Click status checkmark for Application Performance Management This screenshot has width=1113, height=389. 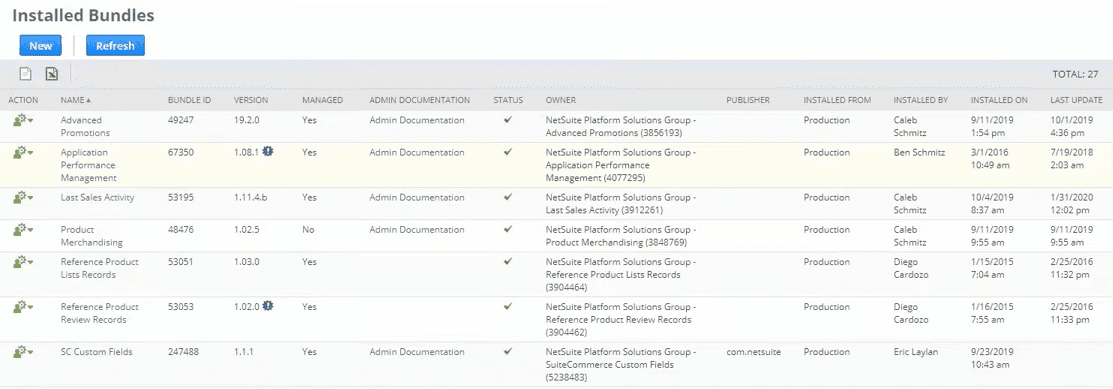pyautogui.click(x=508, y=152)
